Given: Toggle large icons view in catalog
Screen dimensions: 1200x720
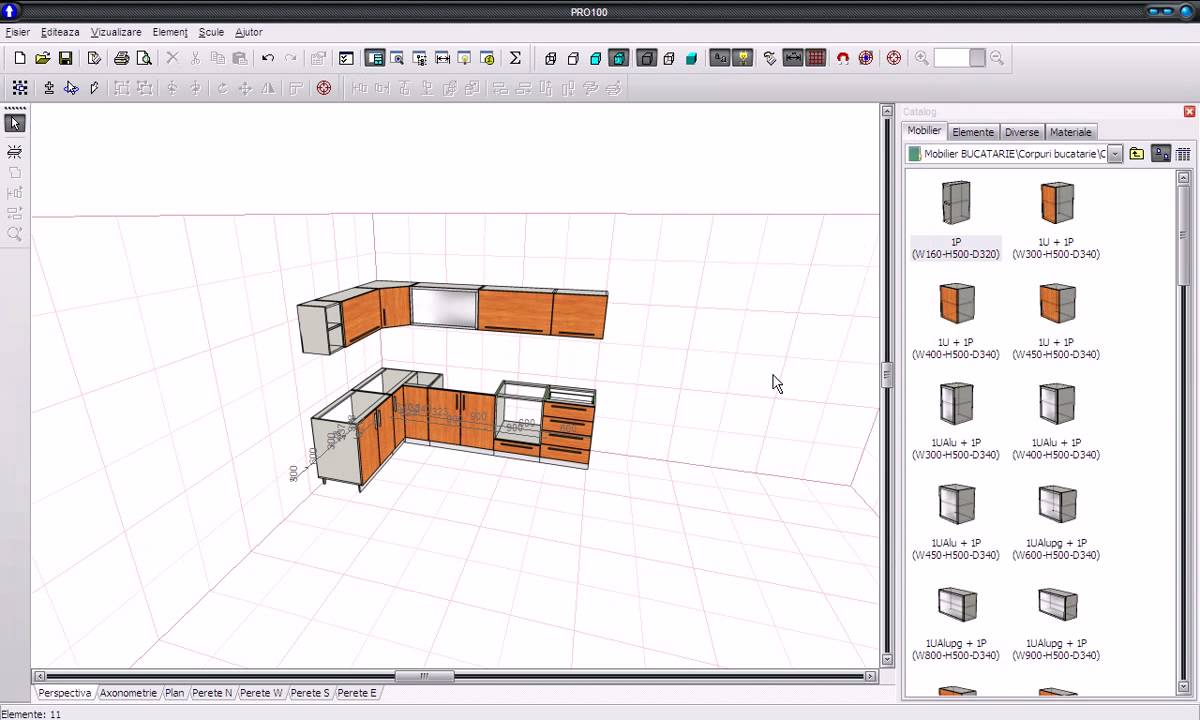Looking at the screenshot, I should (1161, 154).
